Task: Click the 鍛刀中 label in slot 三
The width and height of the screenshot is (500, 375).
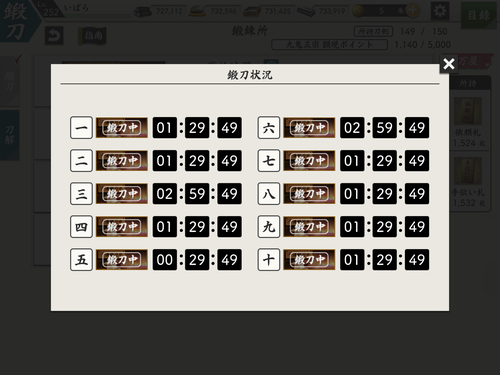Action: click(x=122, y=194)
